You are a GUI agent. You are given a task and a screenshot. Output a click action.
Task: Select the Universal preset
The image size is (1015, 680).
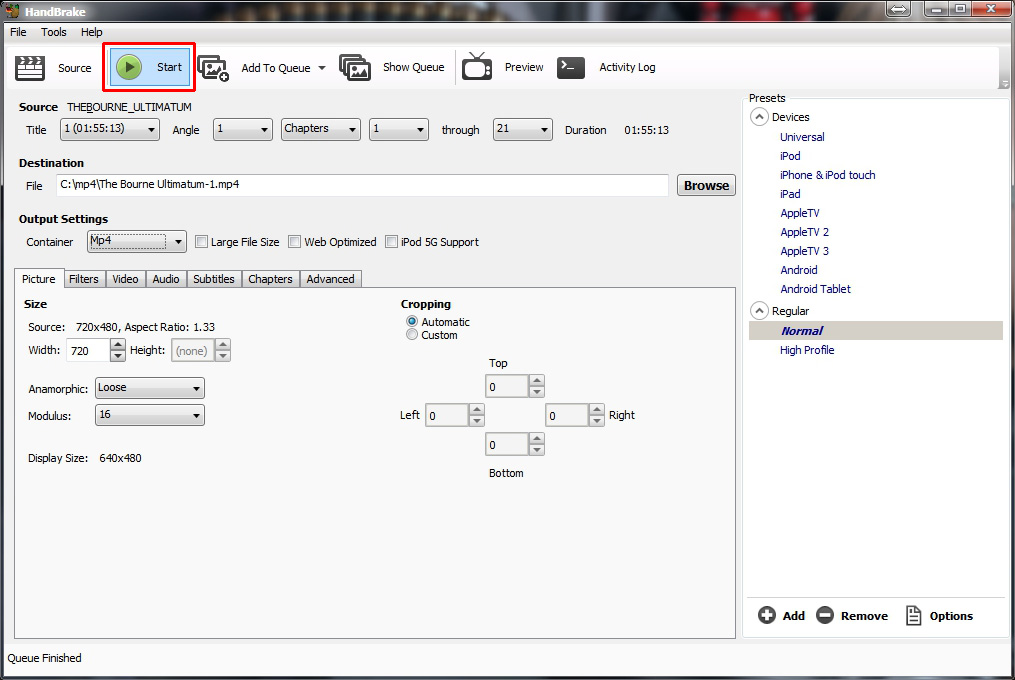(x=802, y=137)
